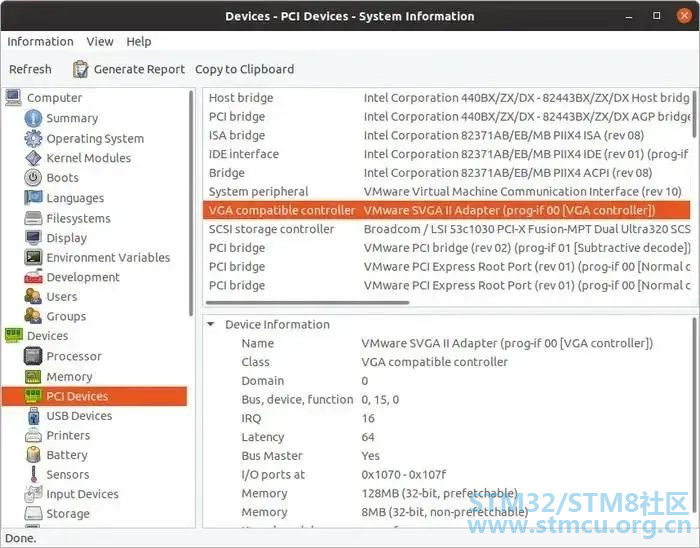Click the USB Devices label
Viewport: 700px width, 548px height.
pyautogui.click(x=79, y=415)
